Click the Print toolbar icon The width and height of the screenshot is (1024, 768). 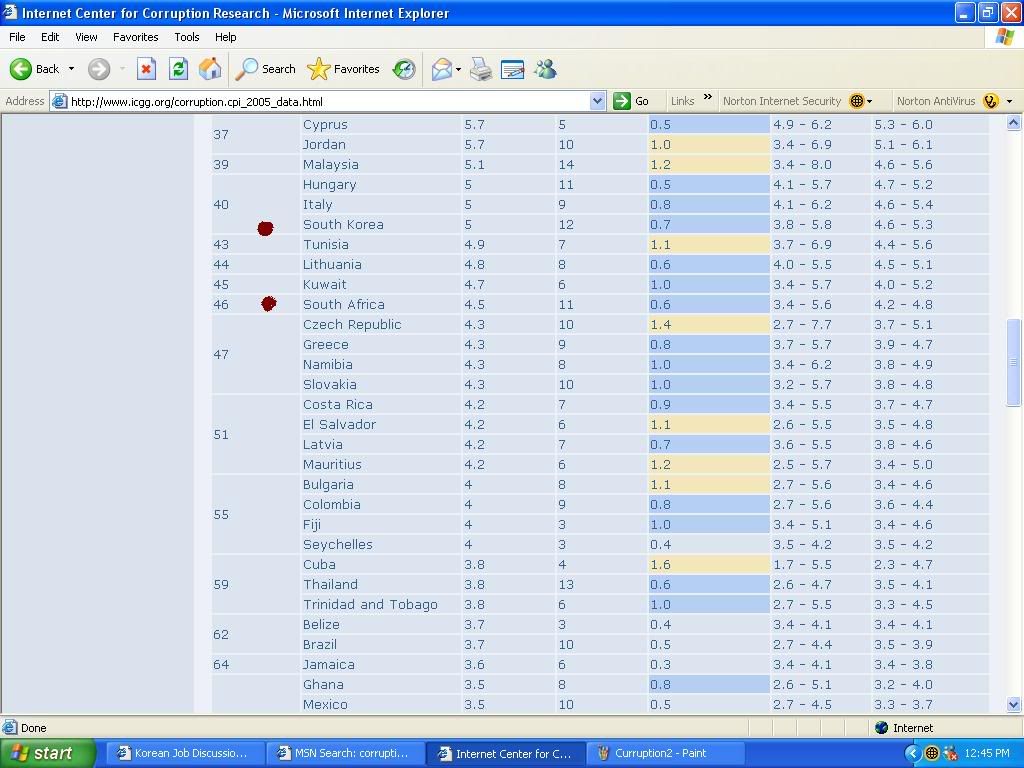481,69
